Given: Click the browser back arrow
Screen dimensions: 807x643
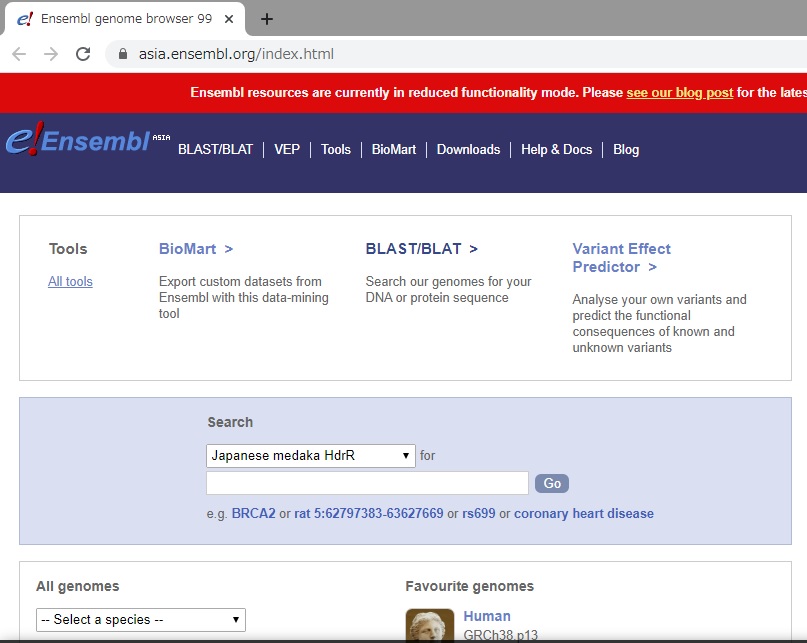Looking at the screenshot, I should click(20, 54).
